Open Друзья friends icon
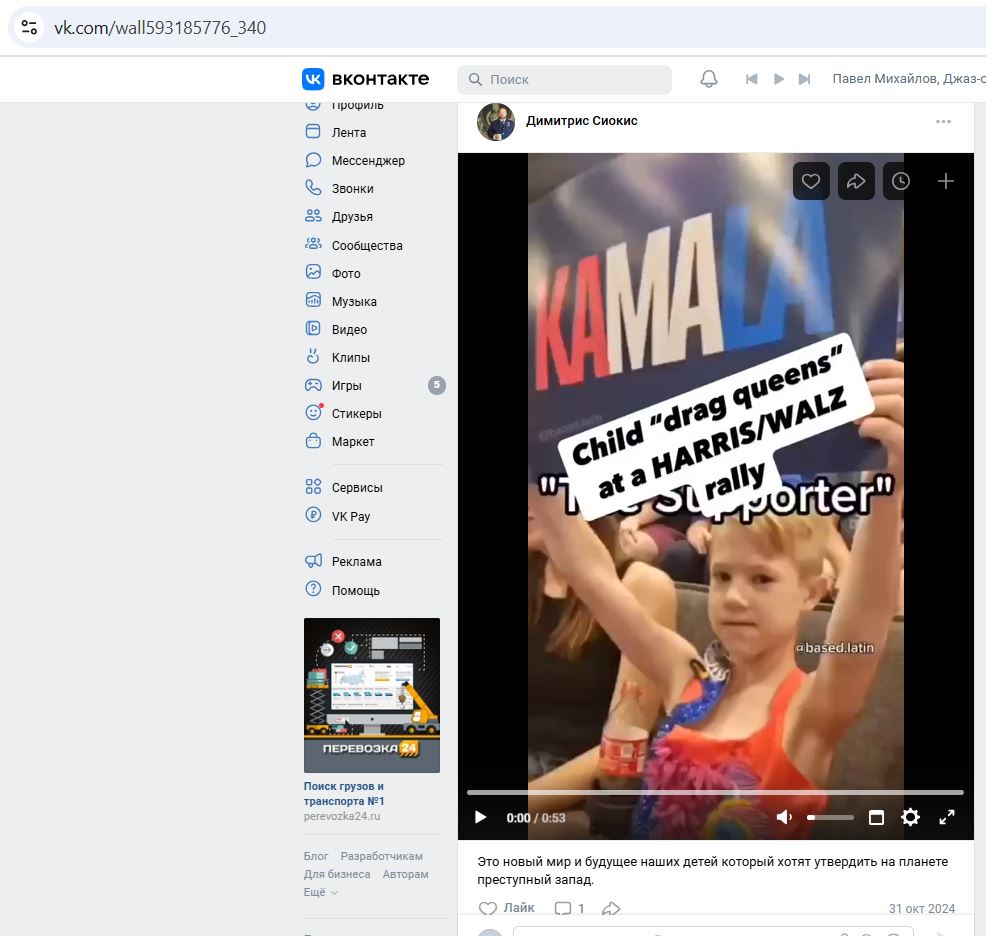The image size is (986, 936). point(313,216)
